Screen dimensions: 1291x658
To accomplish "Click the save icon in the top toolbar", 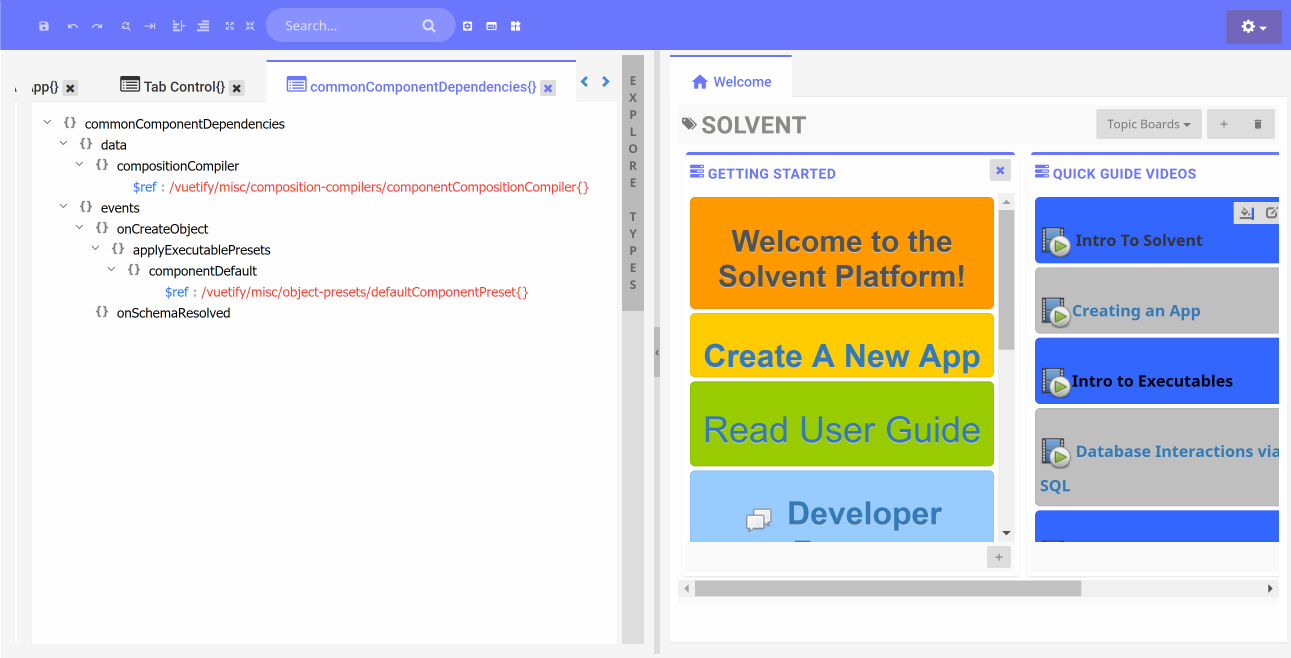I will 44,26.
